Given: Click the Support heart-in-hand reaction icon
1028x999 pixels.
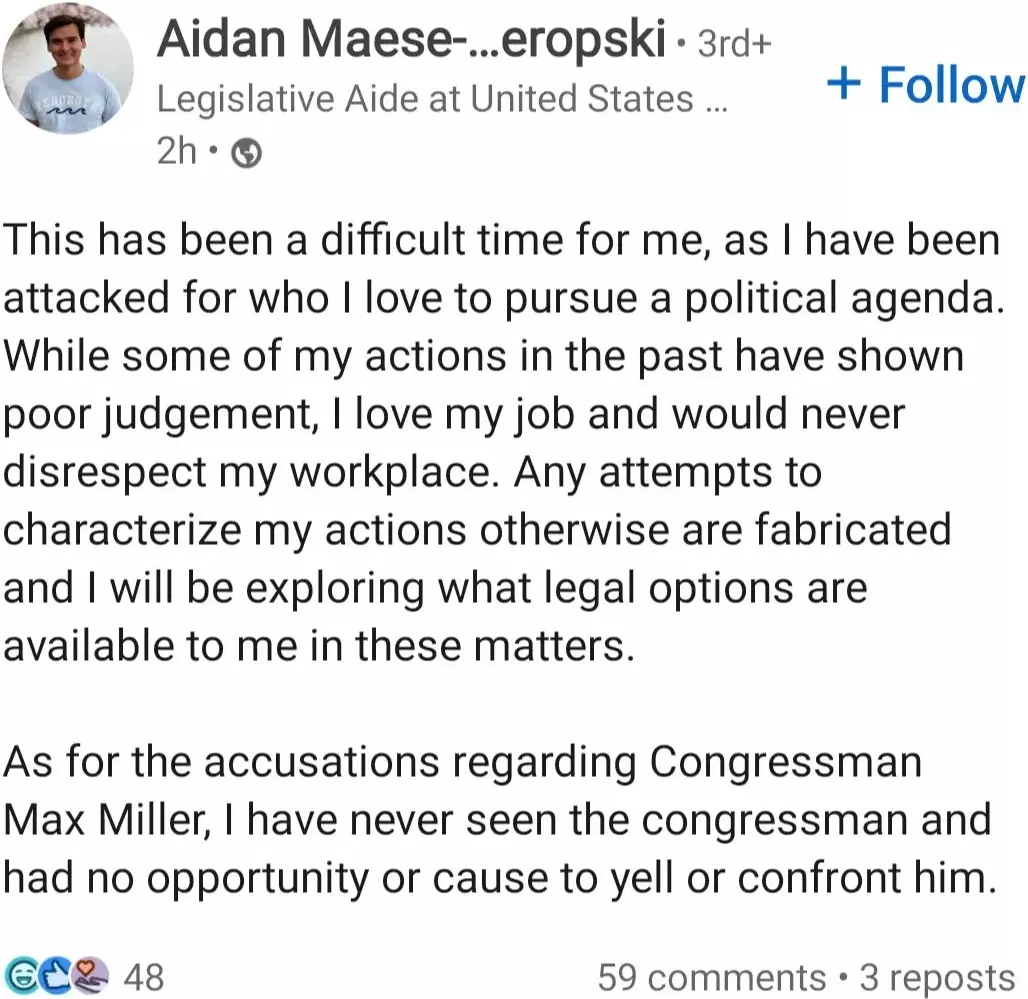Looking at the screenshot, I should tap(90, 975).
